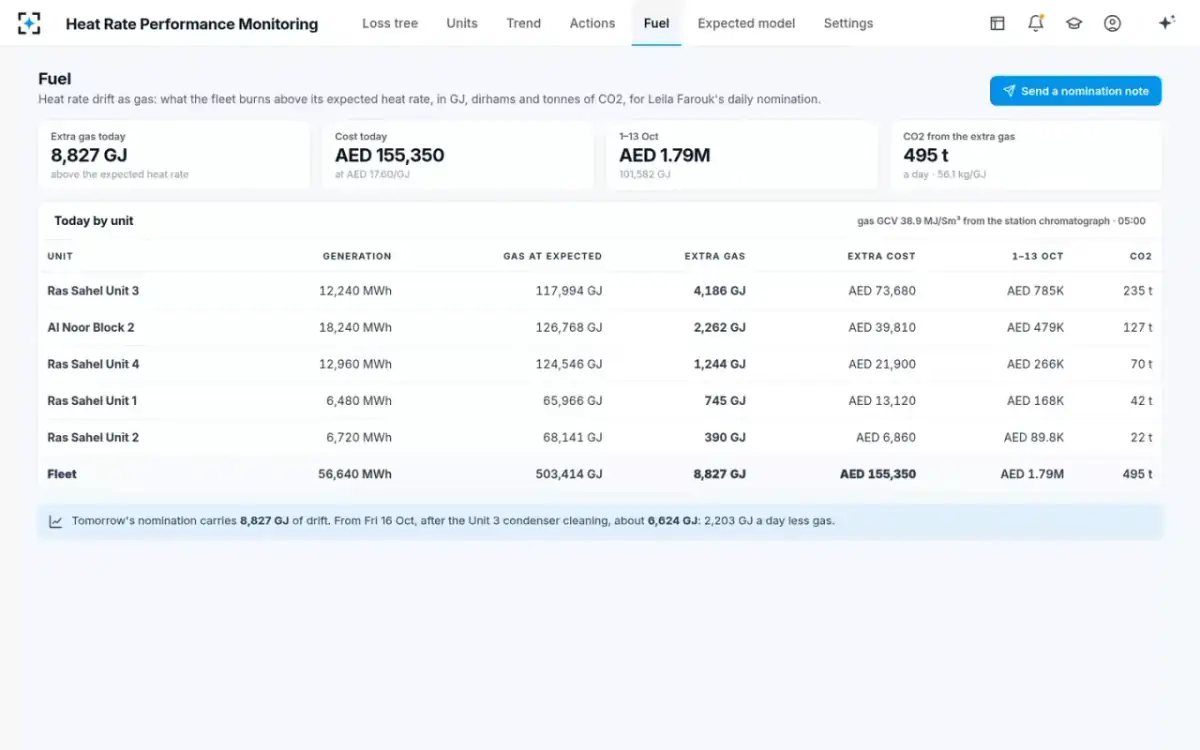The image size is (1200, 750).
Task: Open the Settings tab
Action: tap(848, 23)
